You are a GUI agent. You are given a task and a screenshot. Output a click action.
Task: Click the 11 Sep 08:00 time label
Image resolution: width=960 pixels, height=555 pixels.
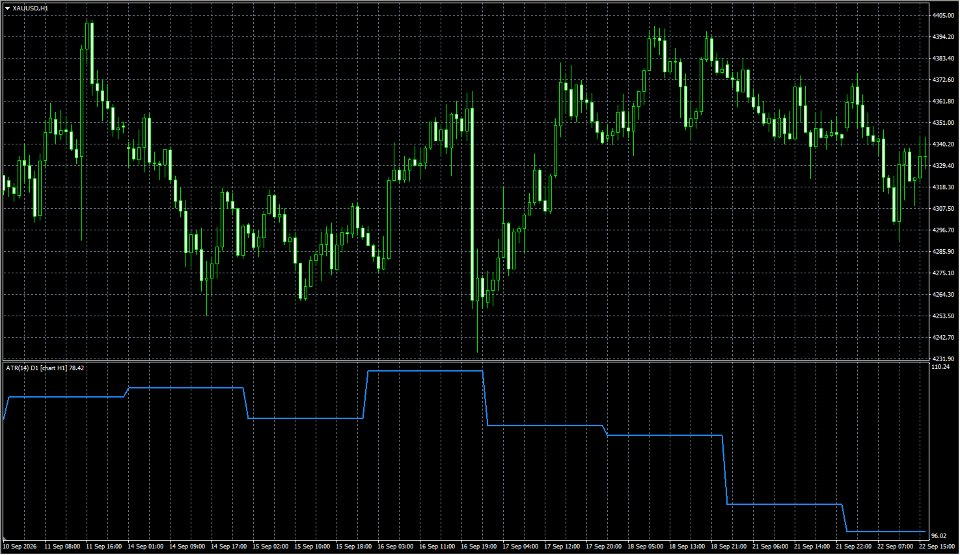point(62,546)
